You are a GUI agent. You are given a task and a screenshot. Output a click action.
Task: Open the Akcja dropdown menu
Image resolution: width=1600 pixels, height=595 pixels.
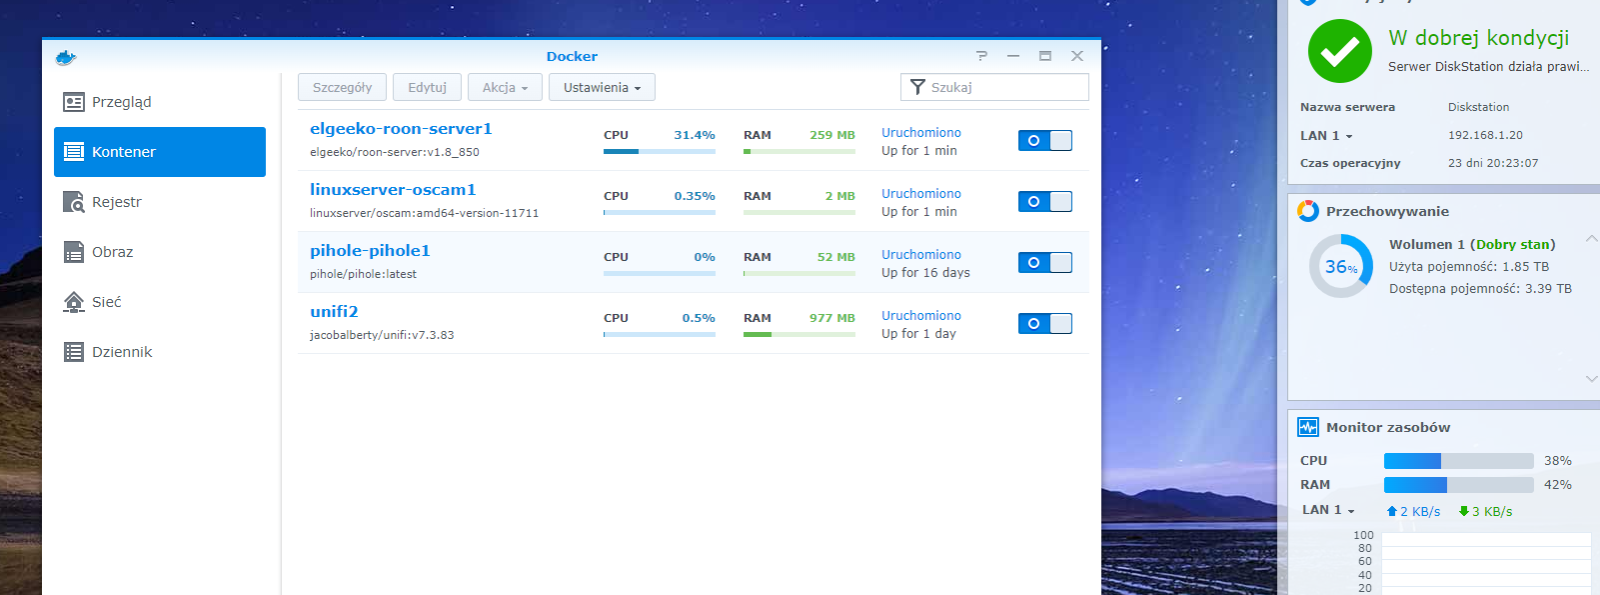[505, 87]
